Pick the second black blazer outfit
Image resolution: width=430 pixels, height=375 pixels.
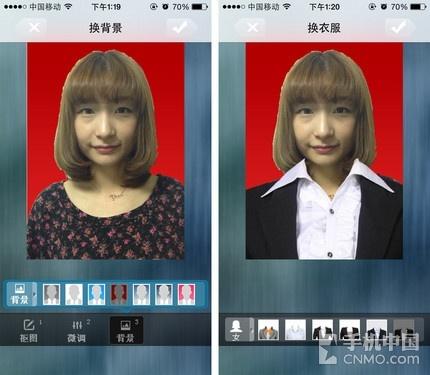tap(350, 330)
